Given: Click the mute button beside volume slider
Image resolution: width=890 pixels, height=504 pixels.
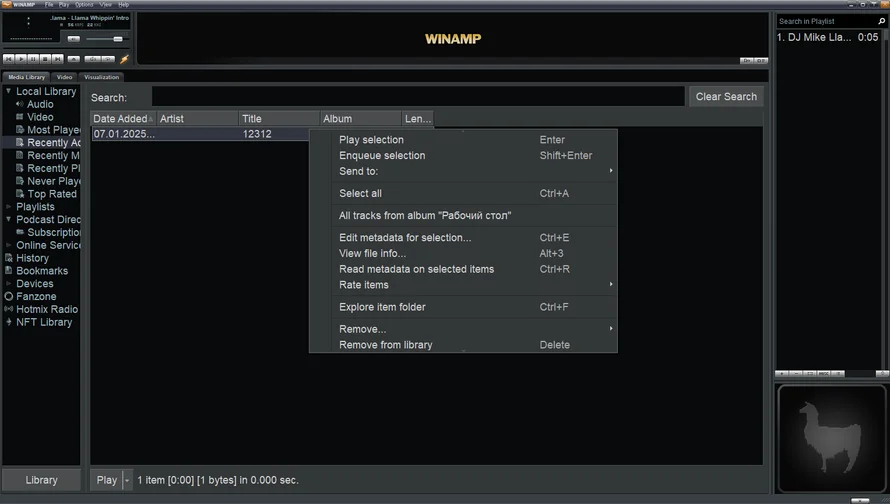Looking at the screenshot, I should (x=74, y=39).
